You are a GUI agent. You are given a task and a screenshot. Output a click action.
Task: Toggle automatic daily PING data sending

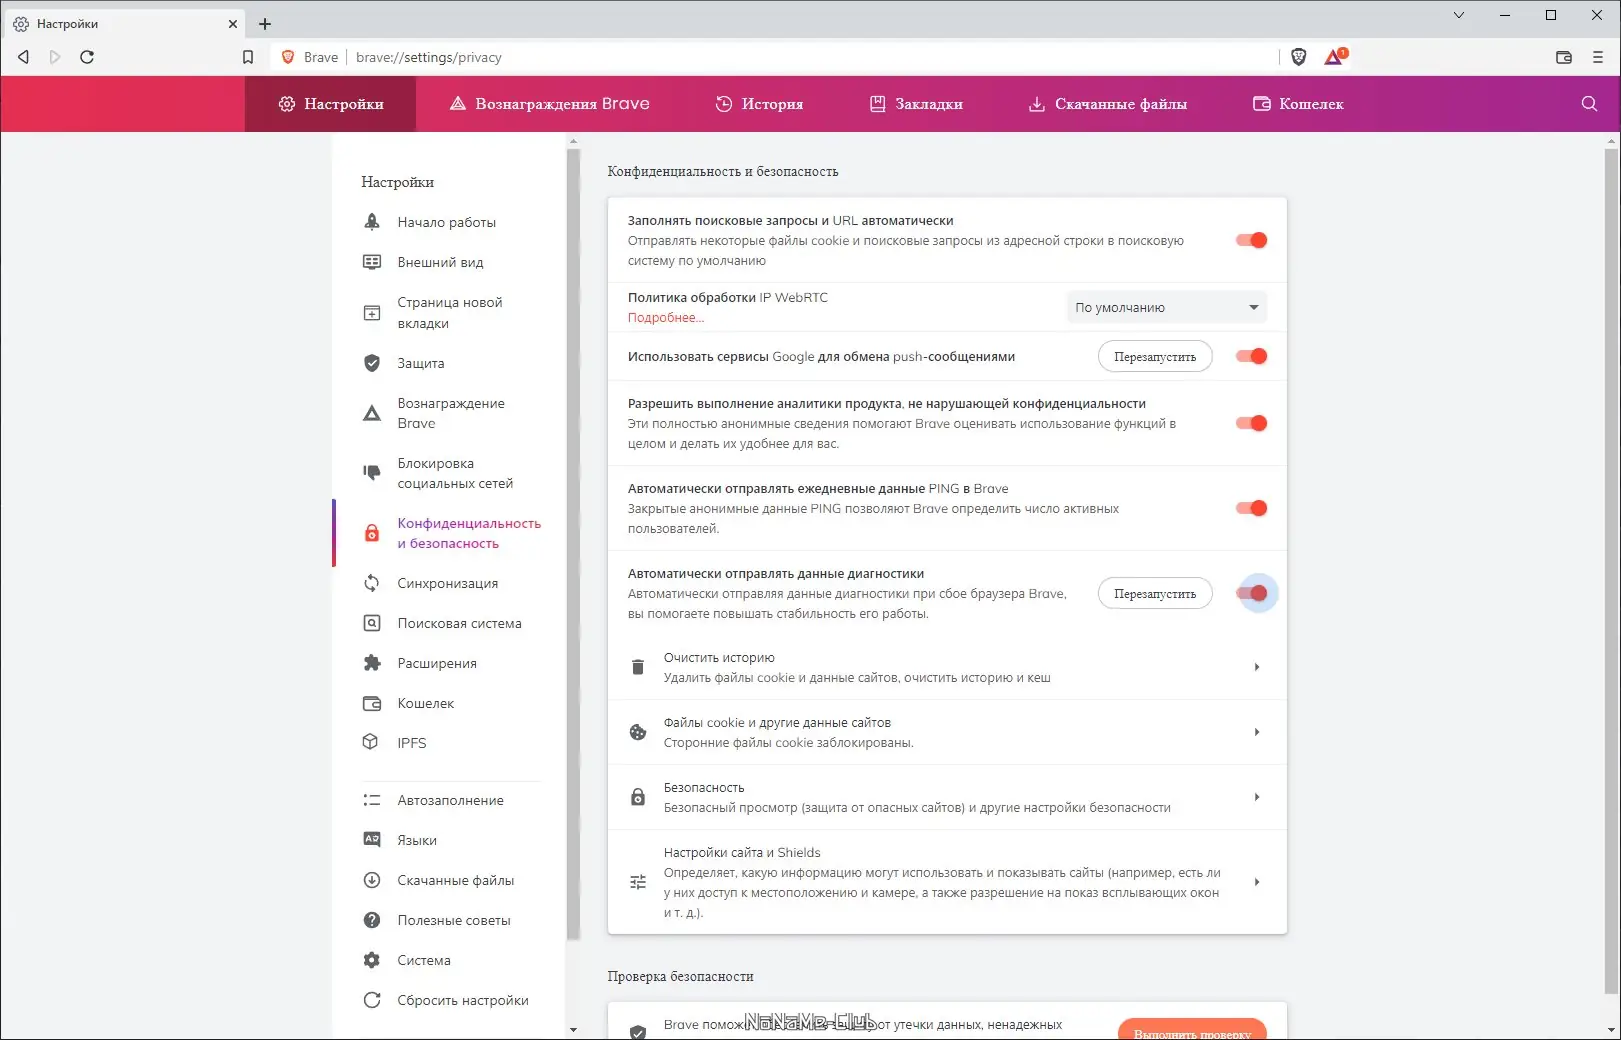[1252, 508]
